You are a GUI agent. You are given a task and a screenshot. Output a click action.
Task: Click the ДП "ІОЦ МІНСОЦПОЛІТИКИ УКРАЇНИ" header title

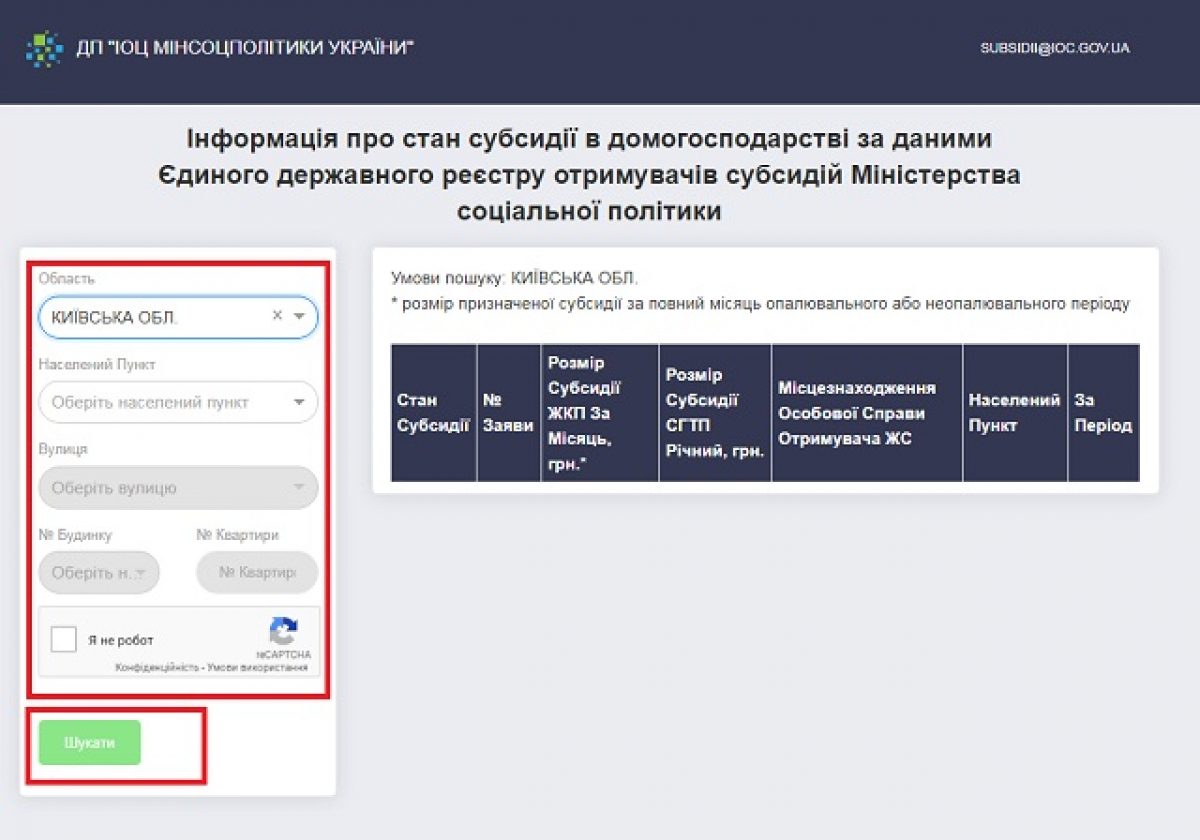[244, 48]
